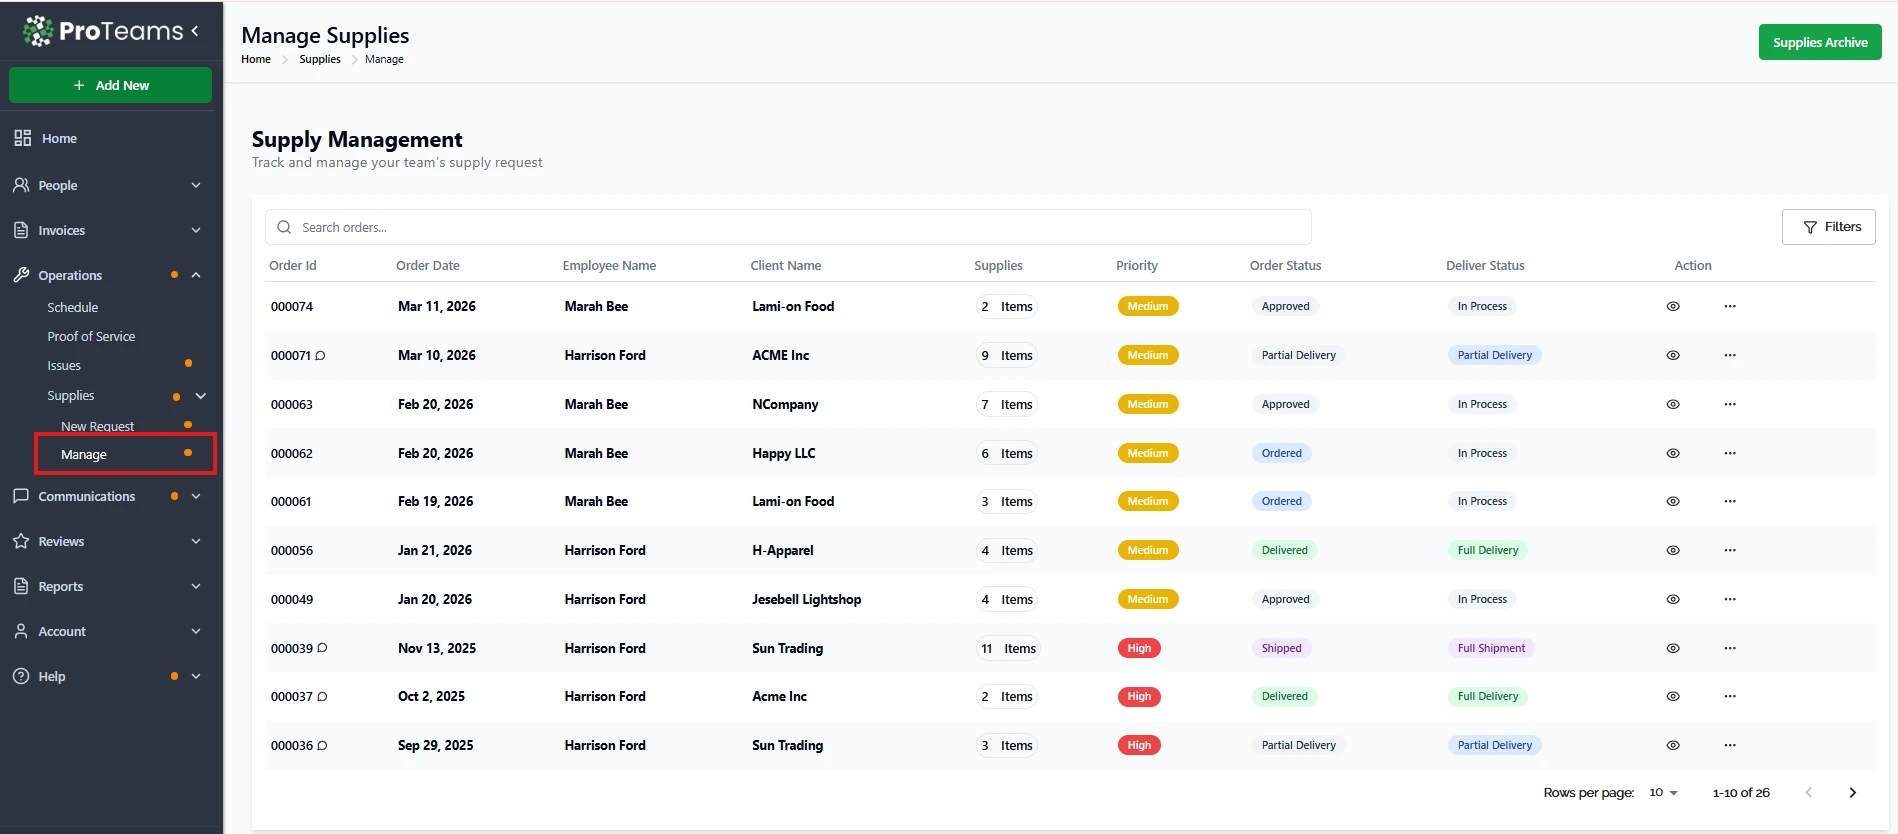
Task: Click the ProTeams logo icon
Action: [x=38, y=31]
